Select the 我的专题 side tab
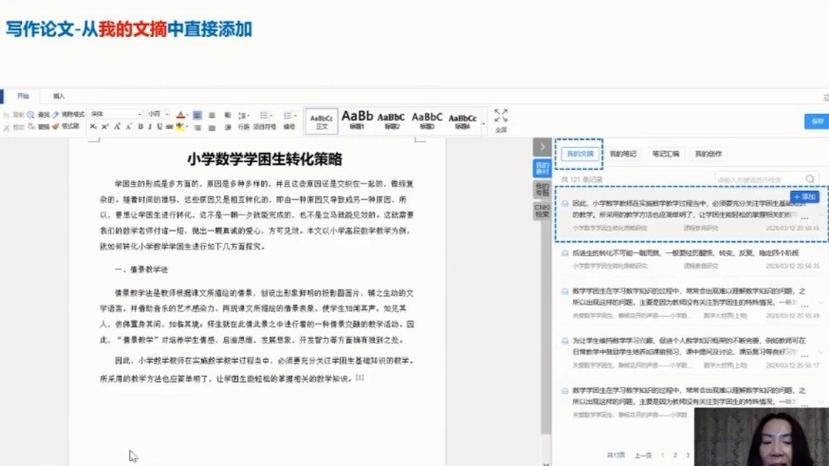Screen dimensions: 829x466 click(542, 190)
